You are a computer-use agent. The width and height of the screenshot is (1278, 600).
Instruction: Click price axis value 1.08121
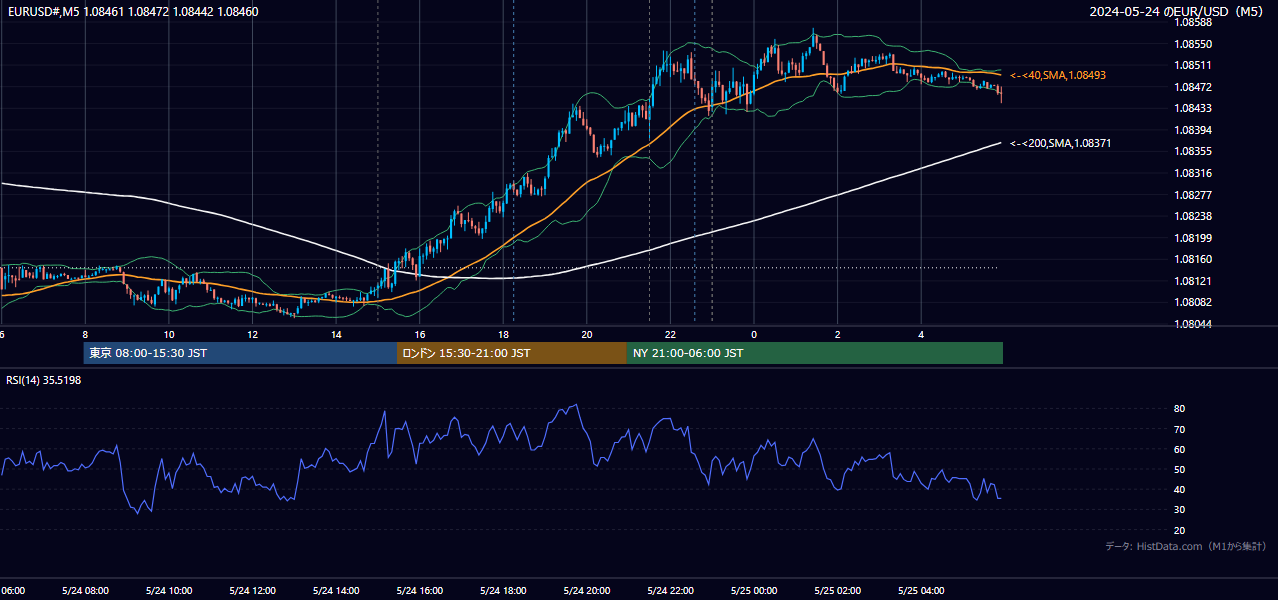coord(1192,281)
